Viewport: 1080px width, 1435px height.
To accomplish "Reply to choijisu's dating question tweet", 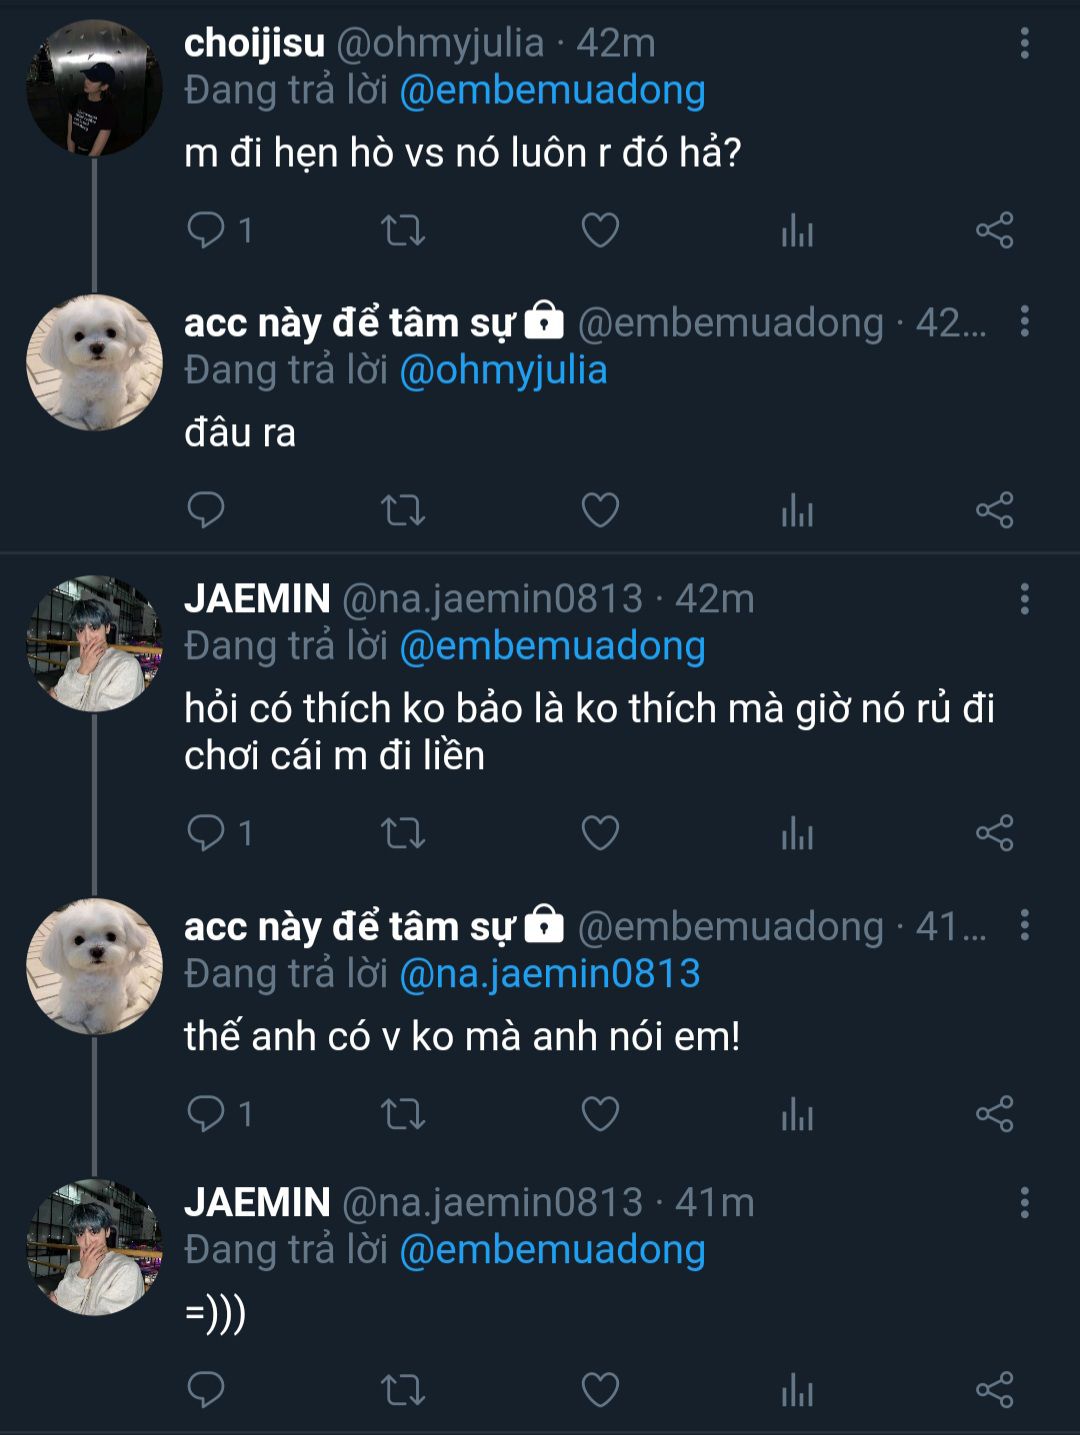I will [206, 231].
